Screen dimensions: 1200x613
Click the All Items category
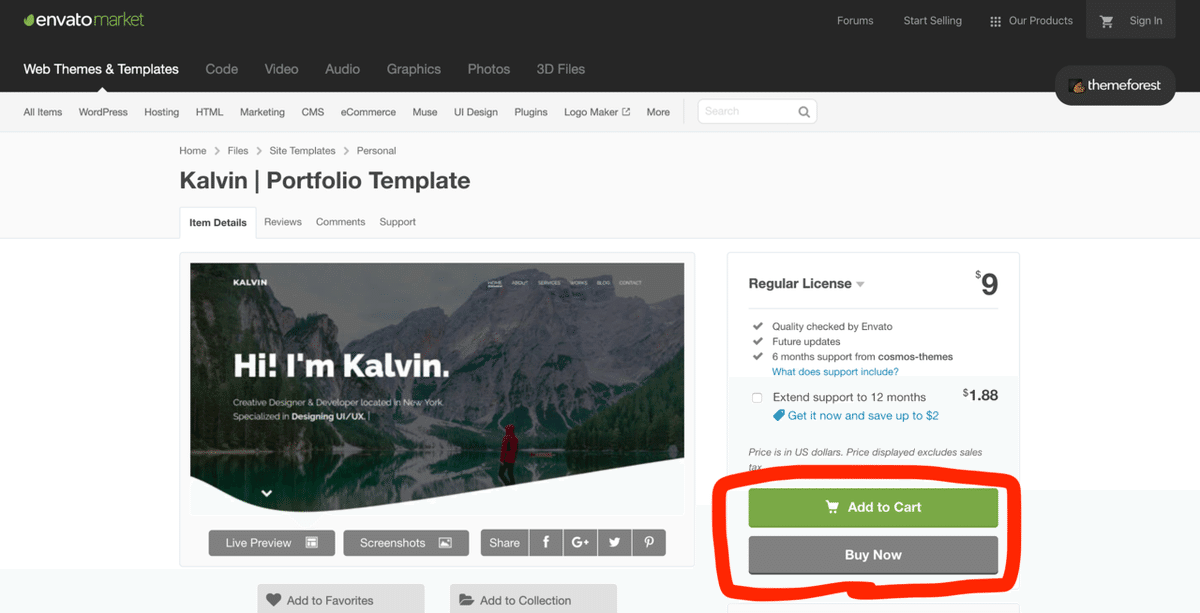[43, 112]
